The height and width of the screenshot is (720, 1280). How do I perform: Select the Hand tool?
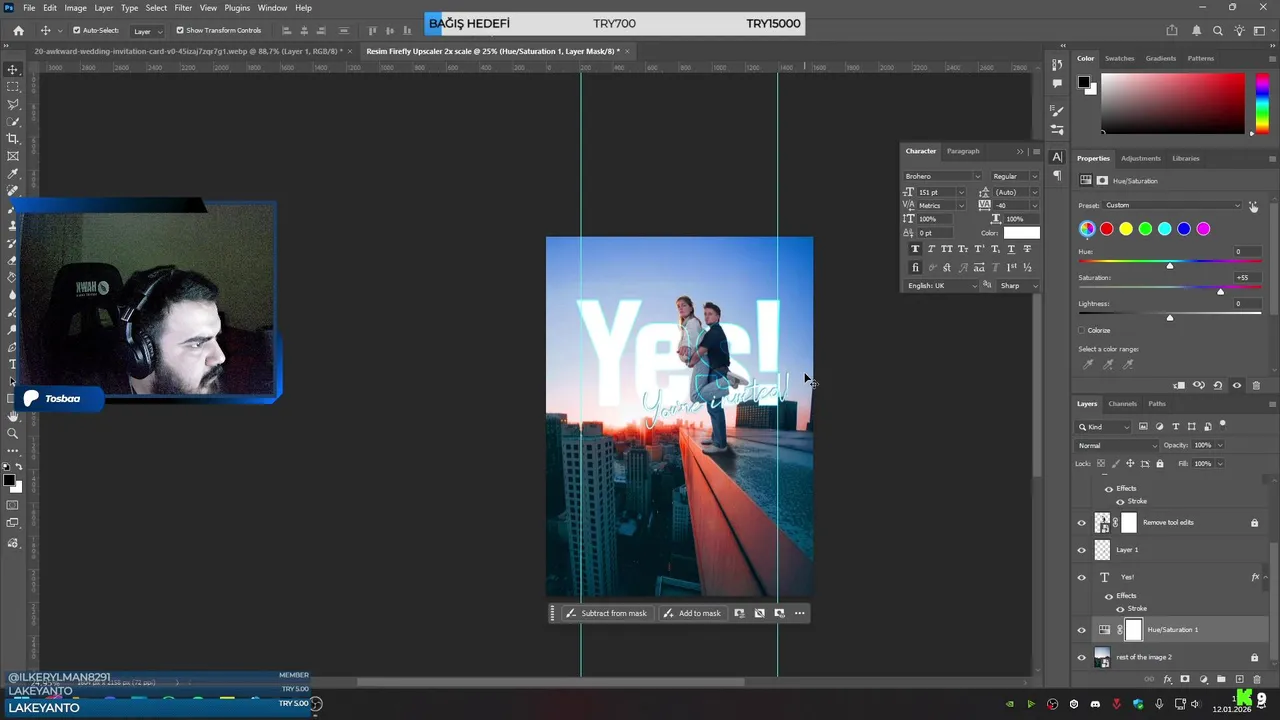pos(13,416)
